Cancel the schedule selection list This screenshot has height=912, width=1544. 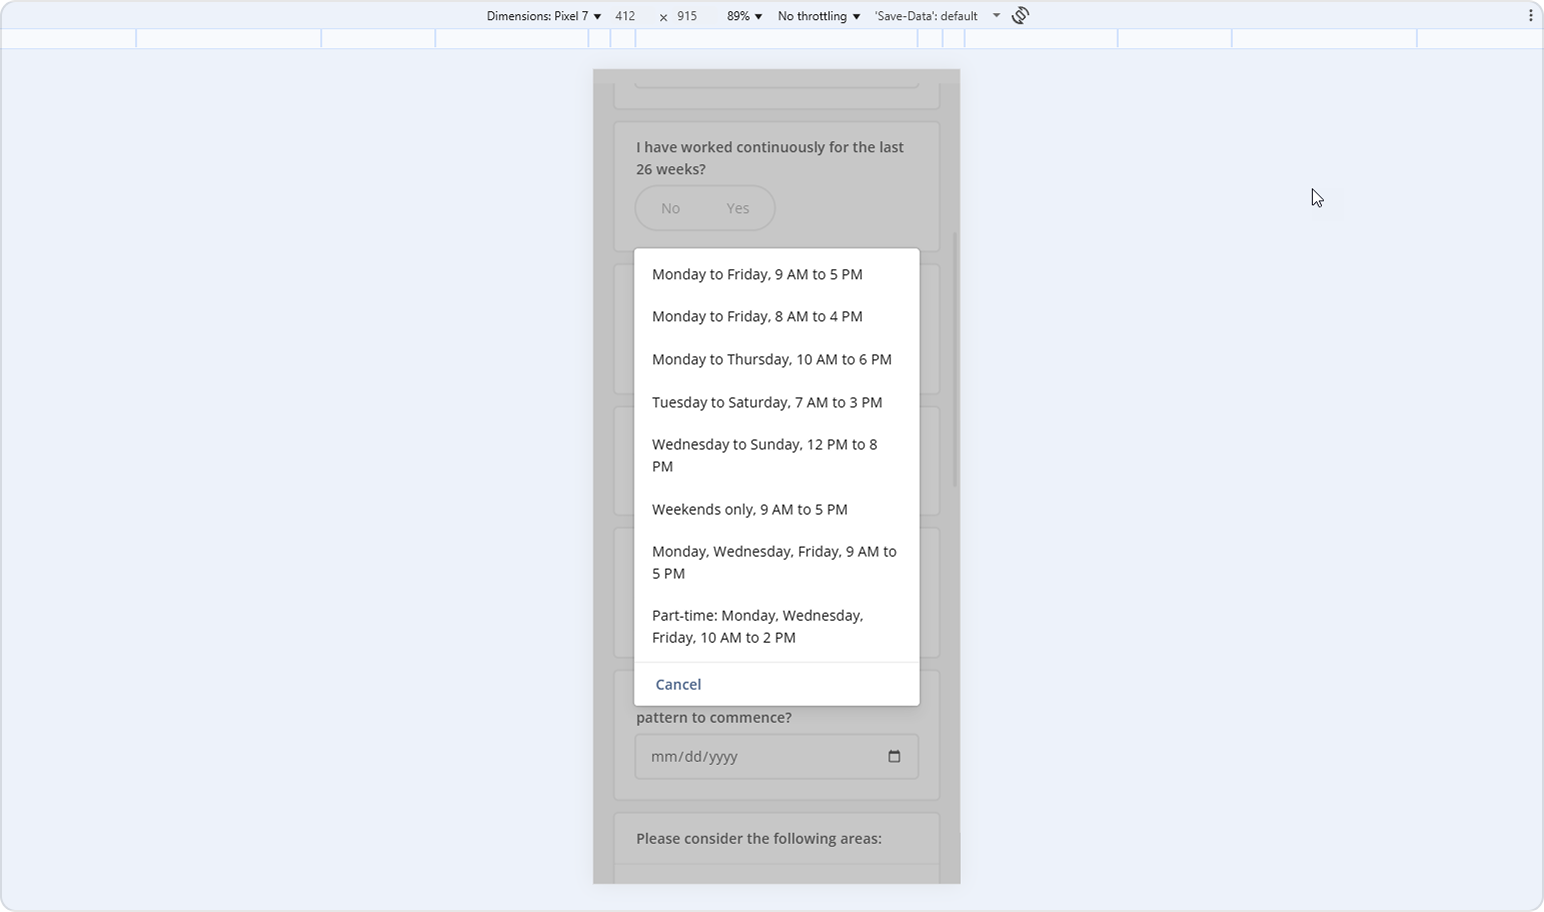click(x=678, y=684)
